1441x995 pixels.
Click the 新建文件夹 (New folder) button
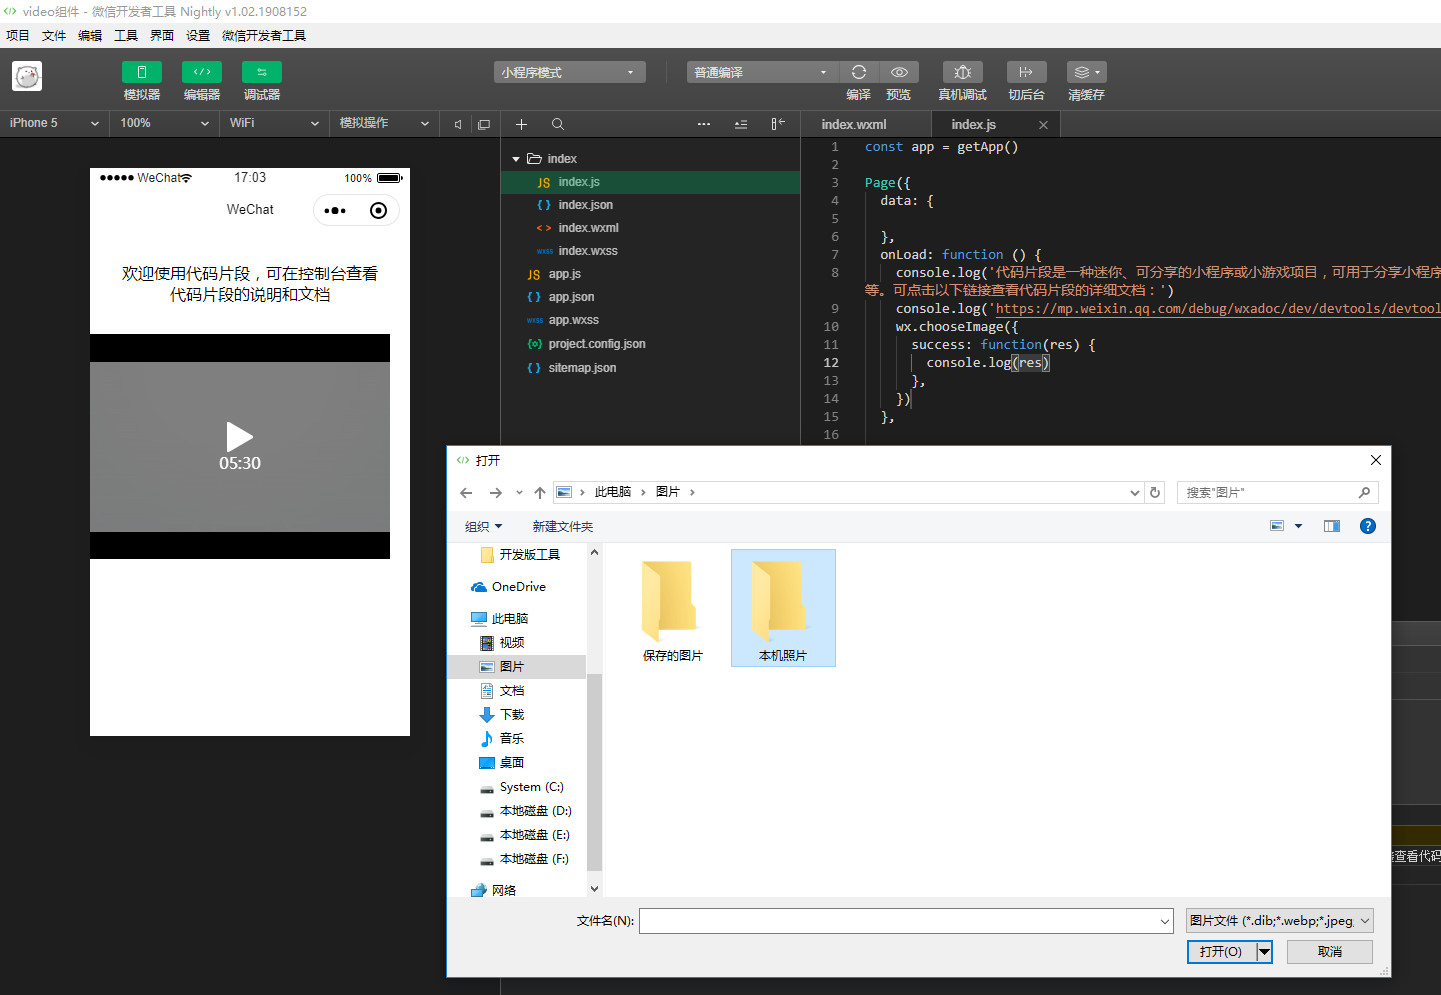pos(562,527)
